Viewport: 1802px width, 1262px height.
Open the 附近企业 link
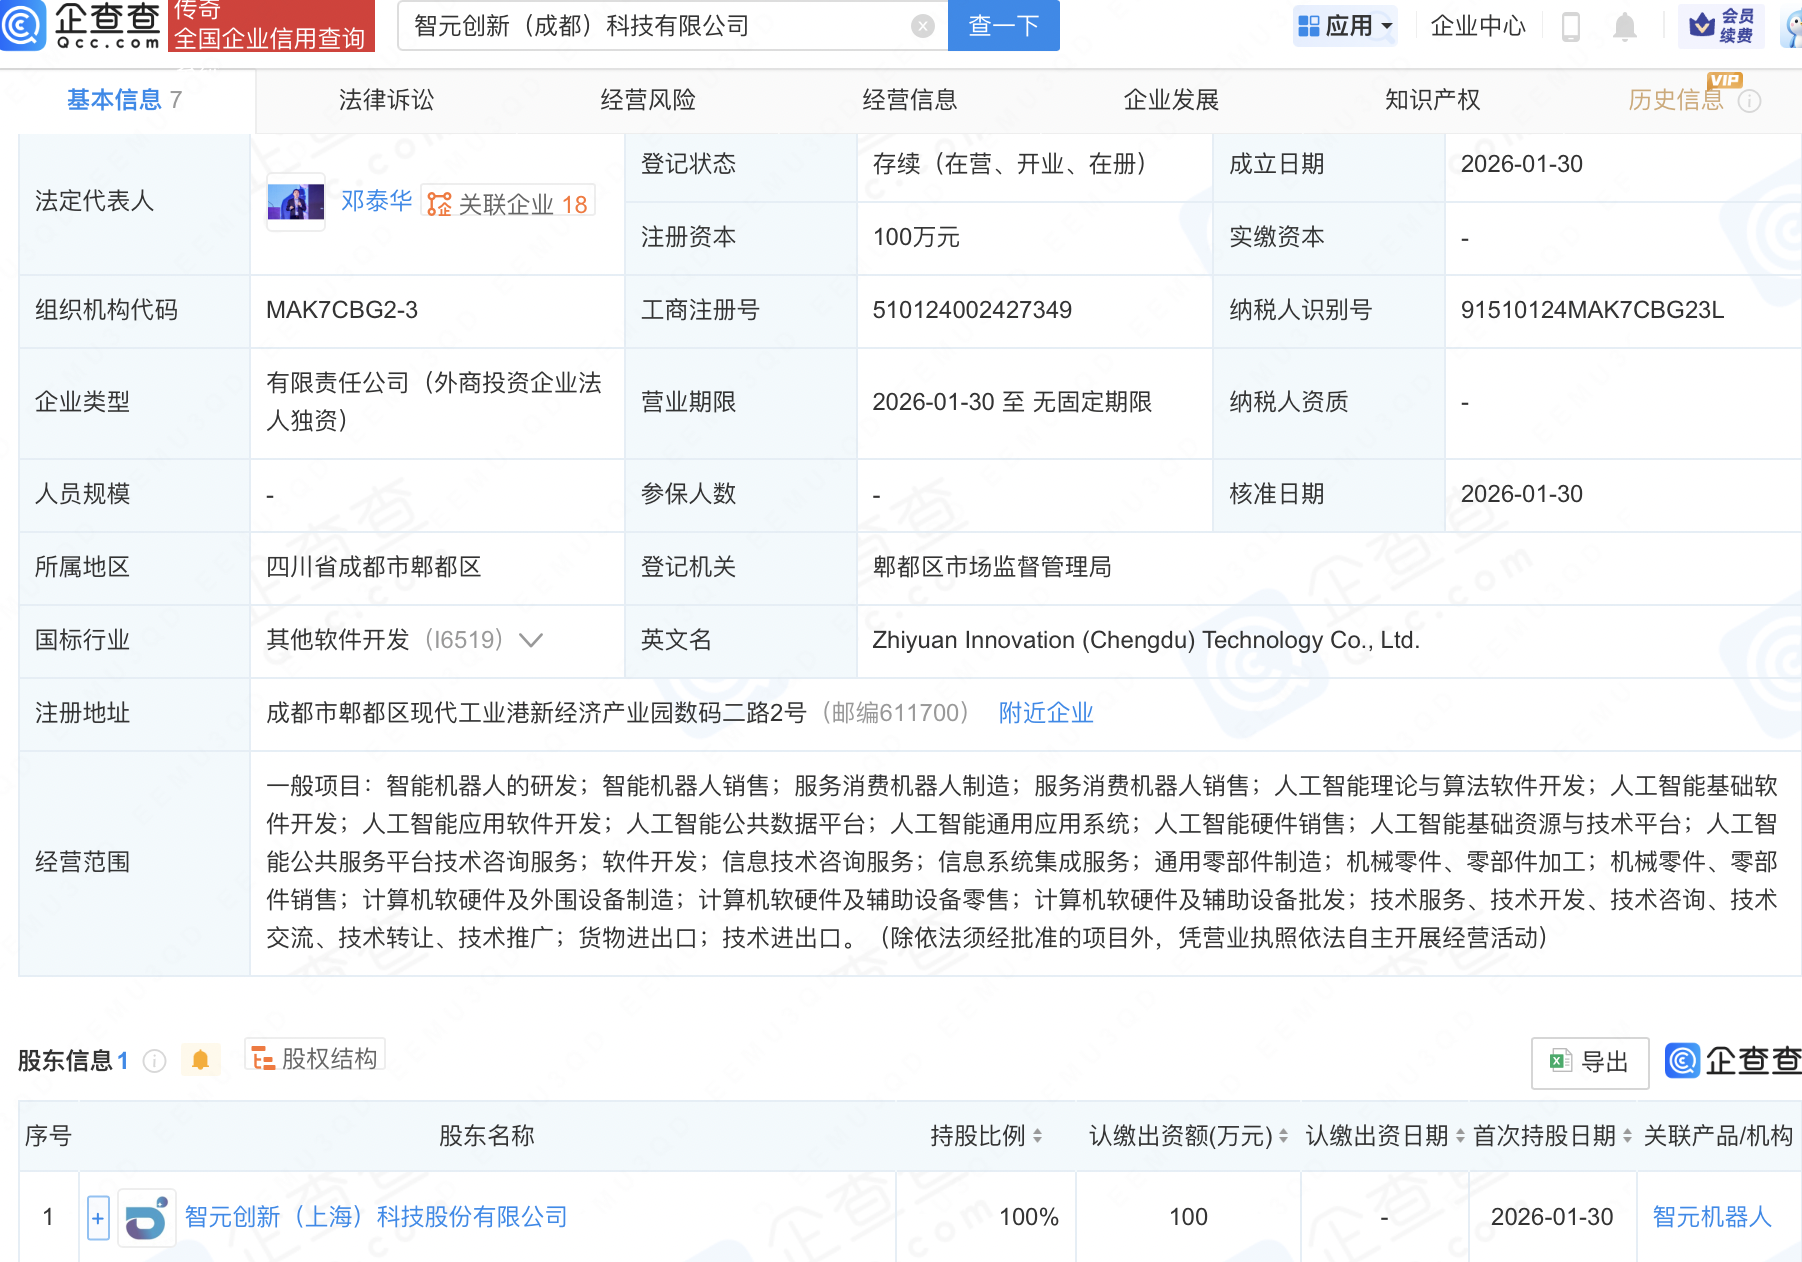[1045, 713]
